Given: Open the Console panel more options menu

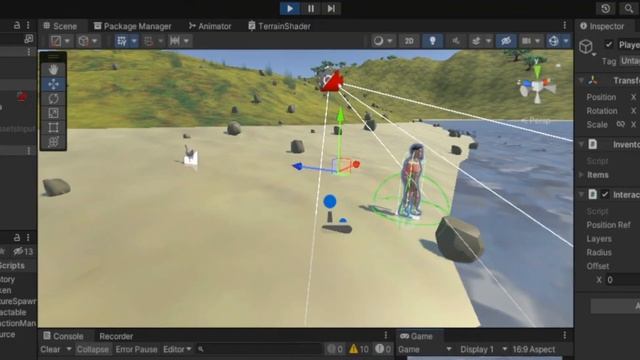Looking at the screenshot, I should (x=386, y=336).
